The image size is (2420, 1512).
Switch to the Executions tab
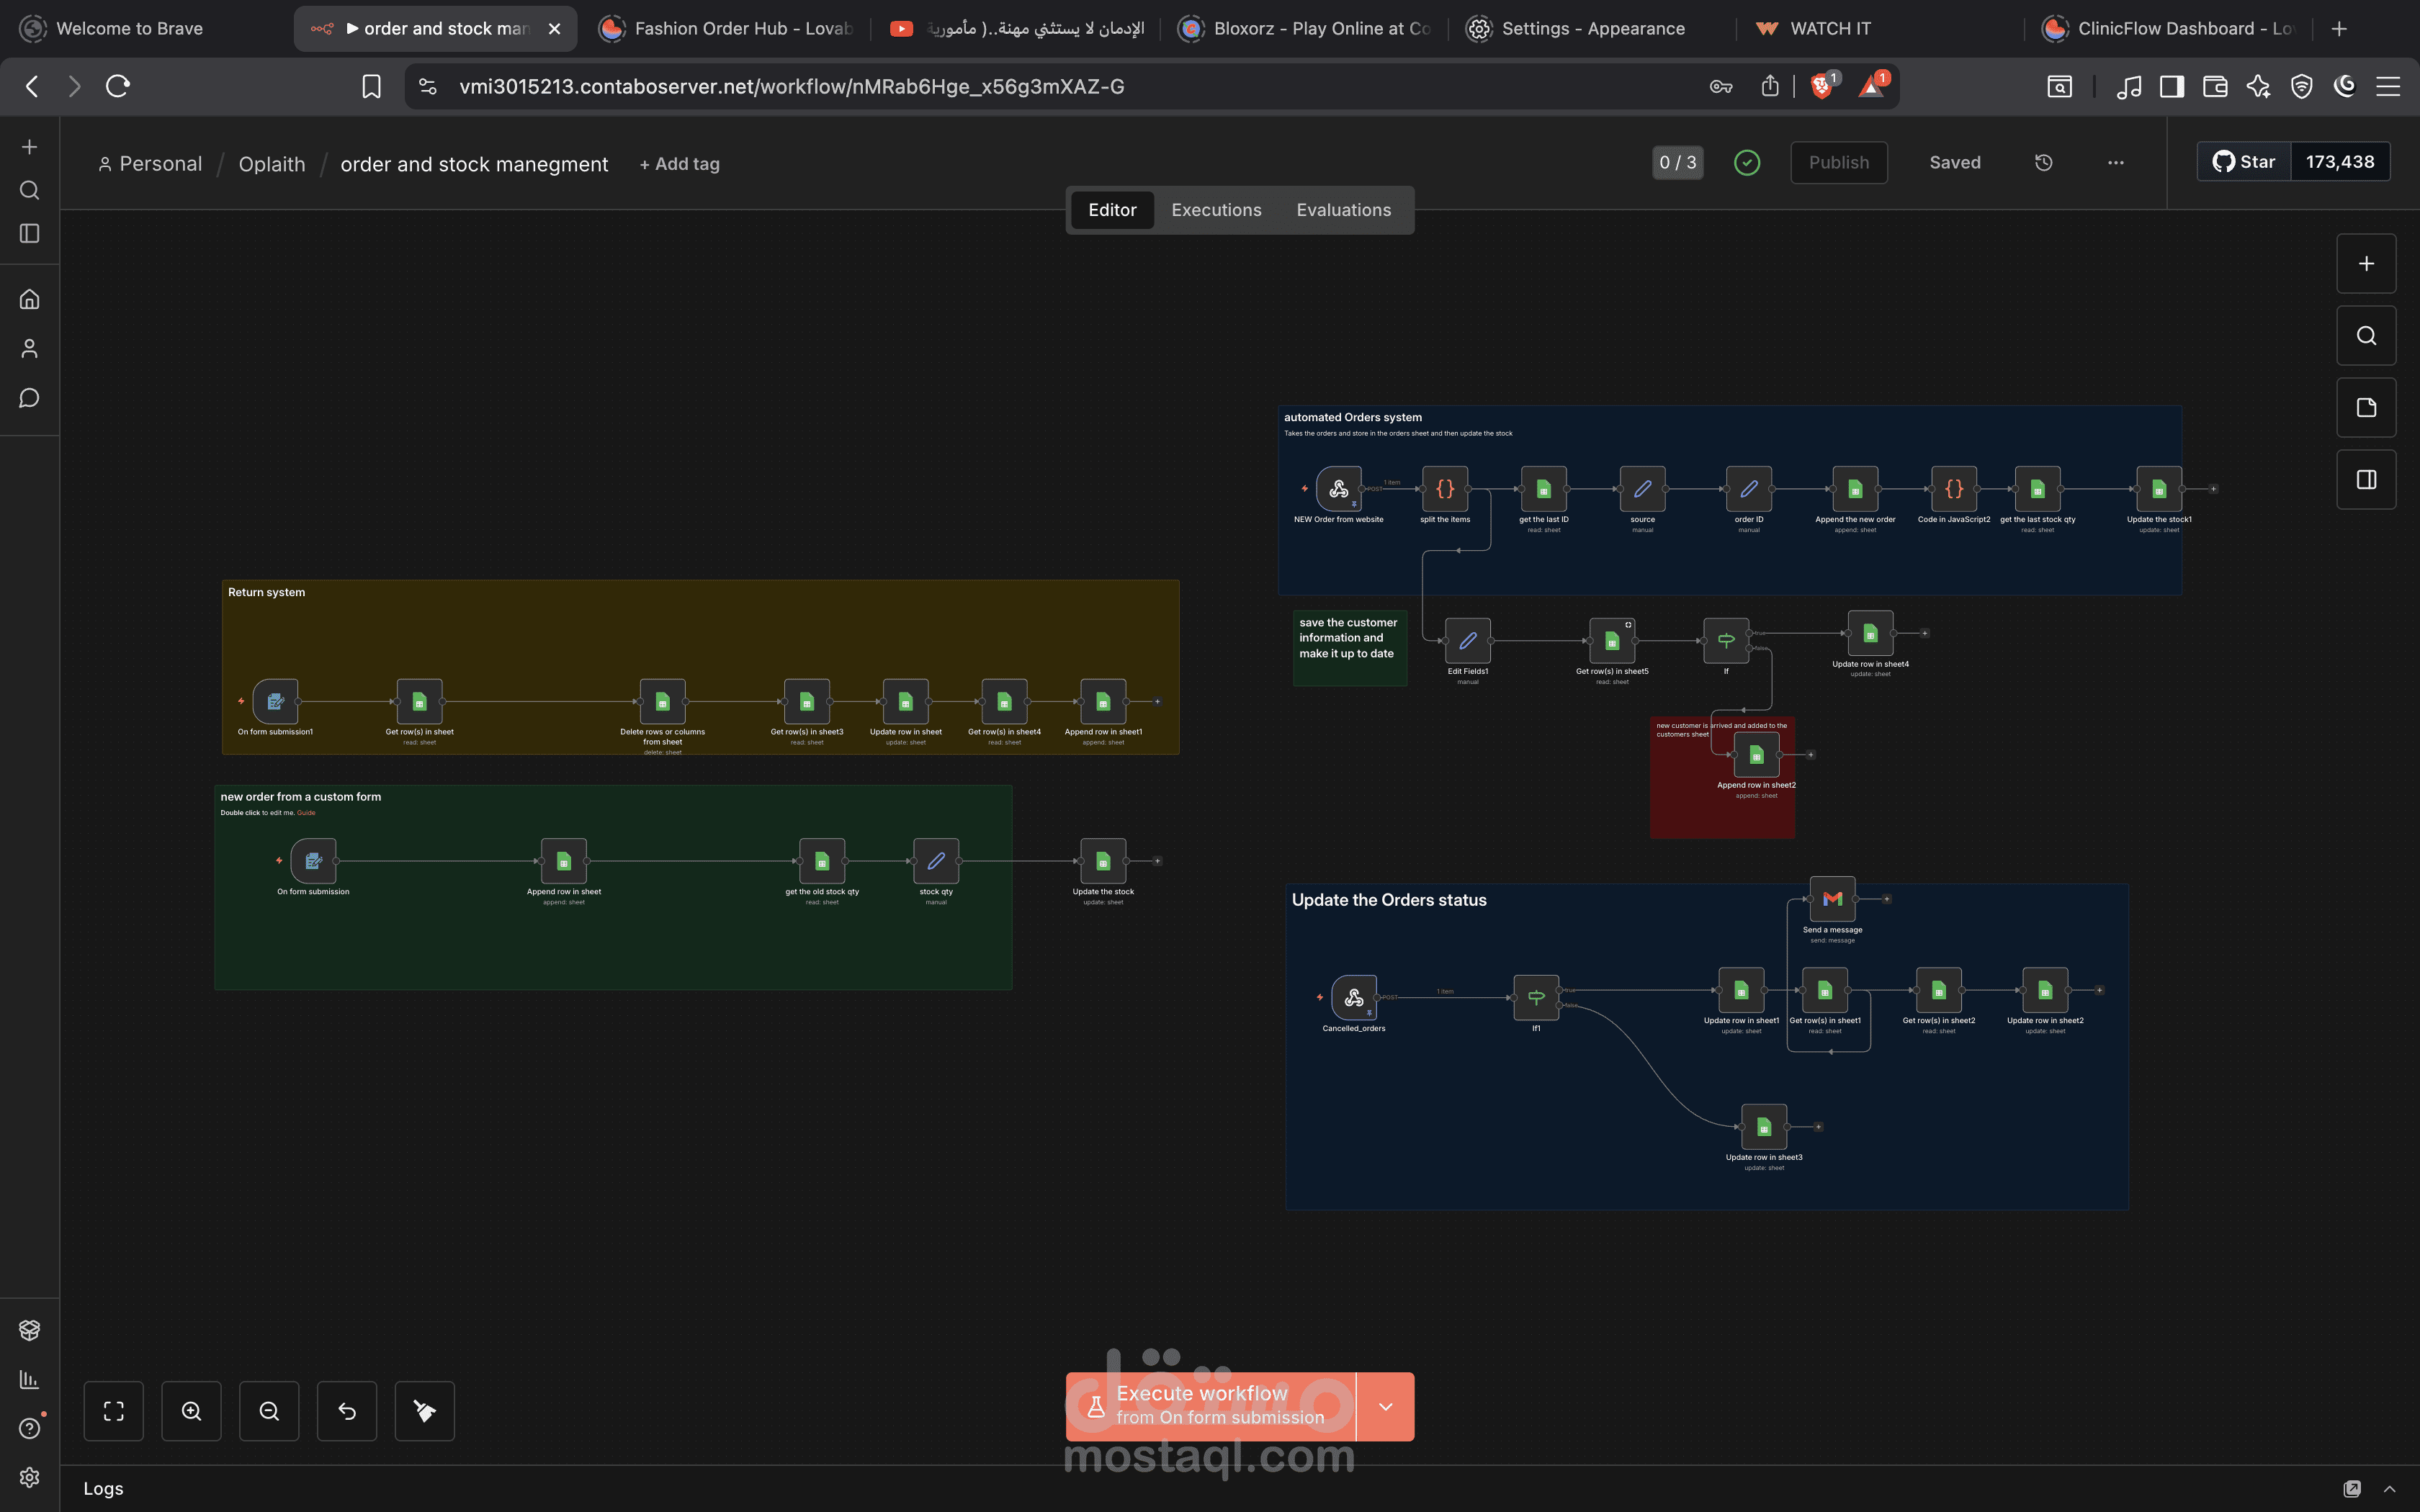[1216, 210]
